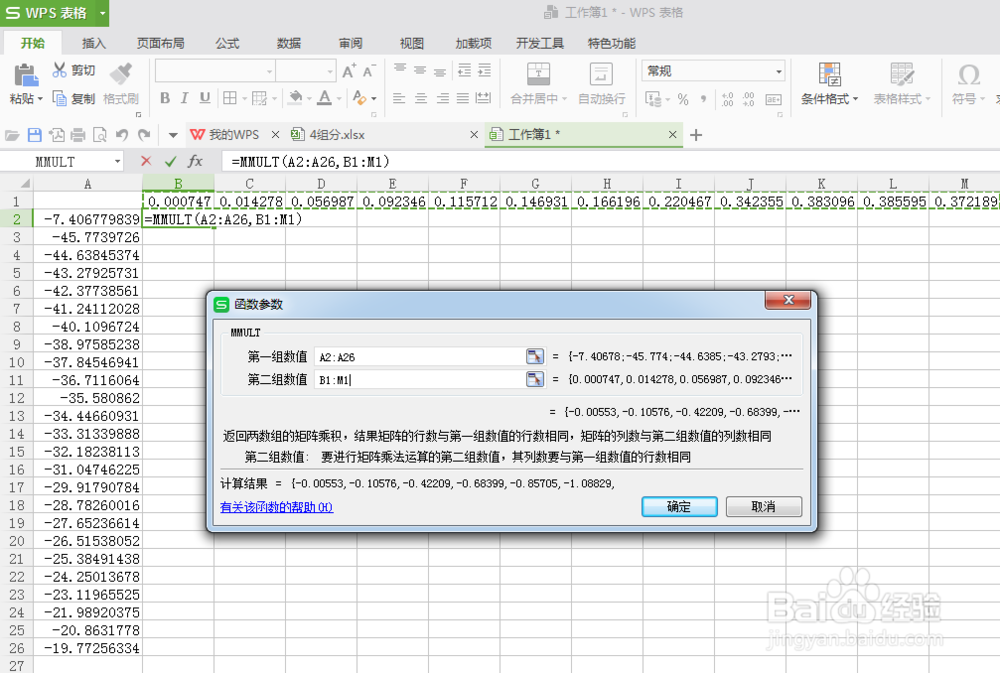Image resolution: width=1000 pixels, height=673 pixels.
Task: Click the range selector beside A2:A26
Action: tap(536, 355)
